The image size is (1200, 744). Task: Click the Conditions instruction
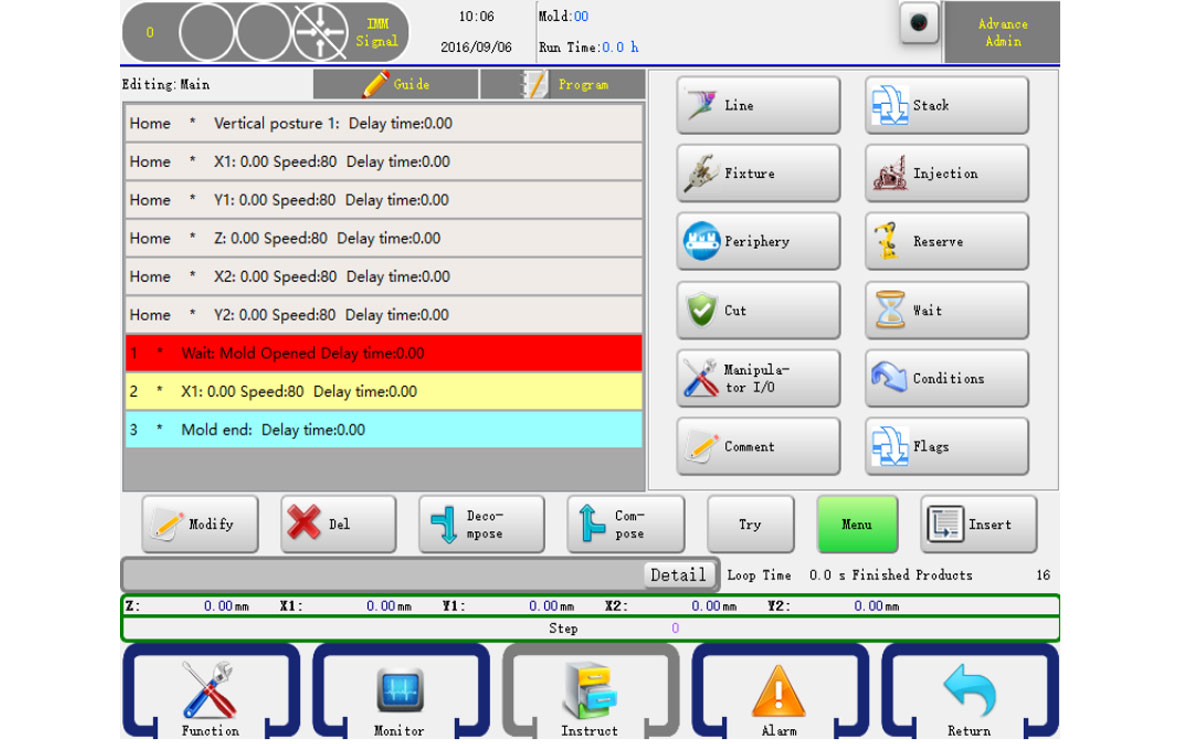(x=946, y=379)
